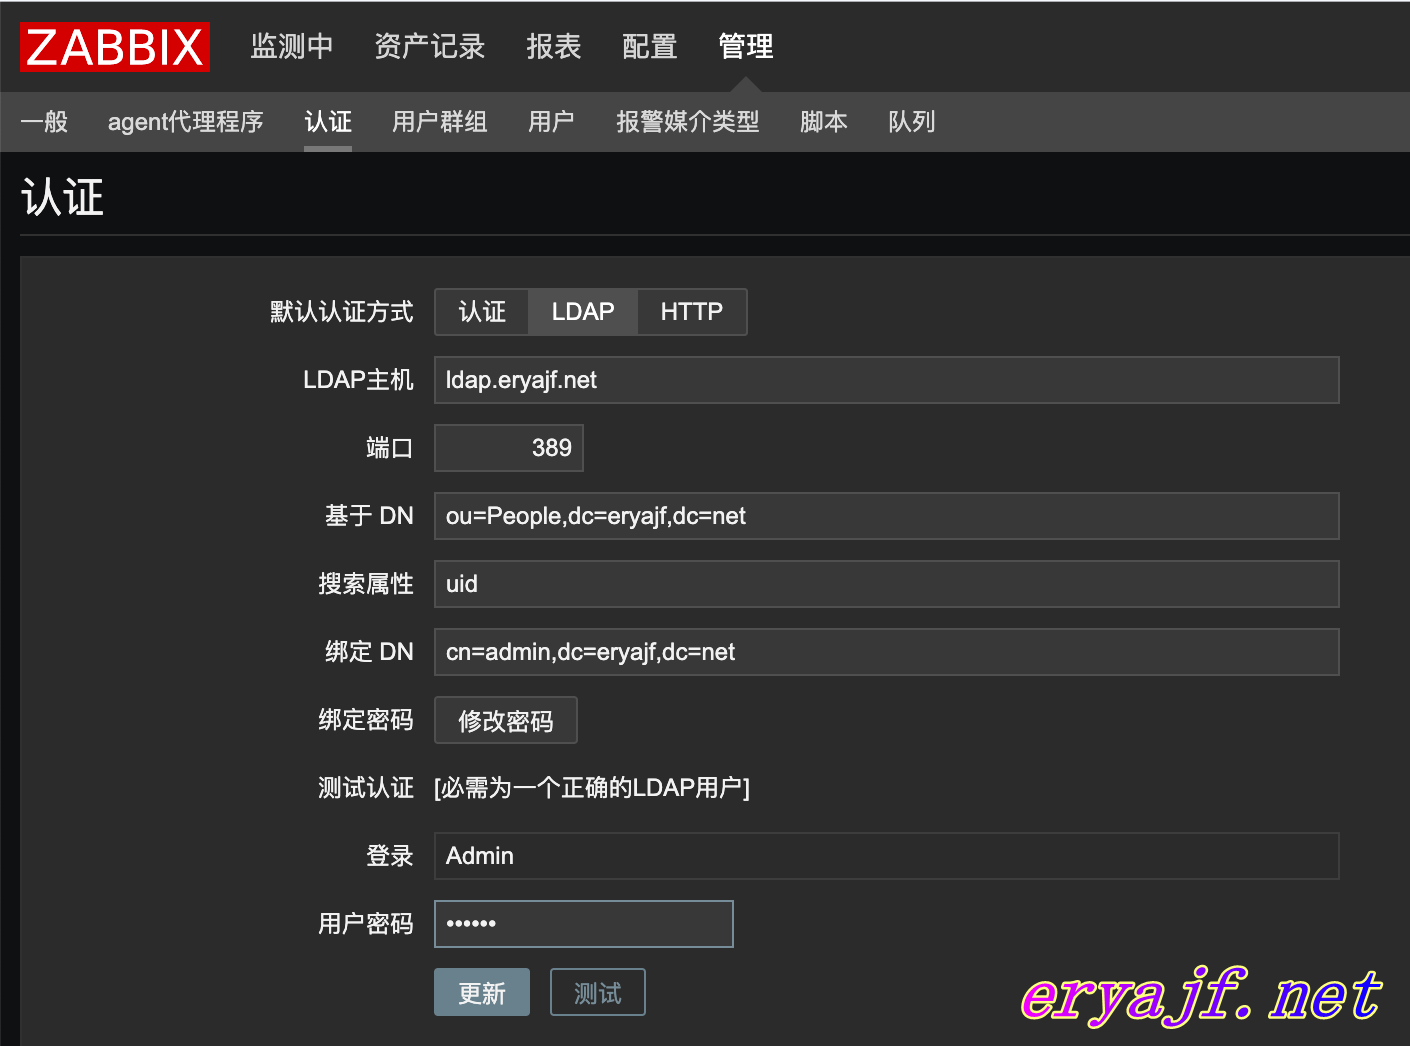Go to the 队列 submenu
Viewport: 1410px width, 1046px height.
912,122
